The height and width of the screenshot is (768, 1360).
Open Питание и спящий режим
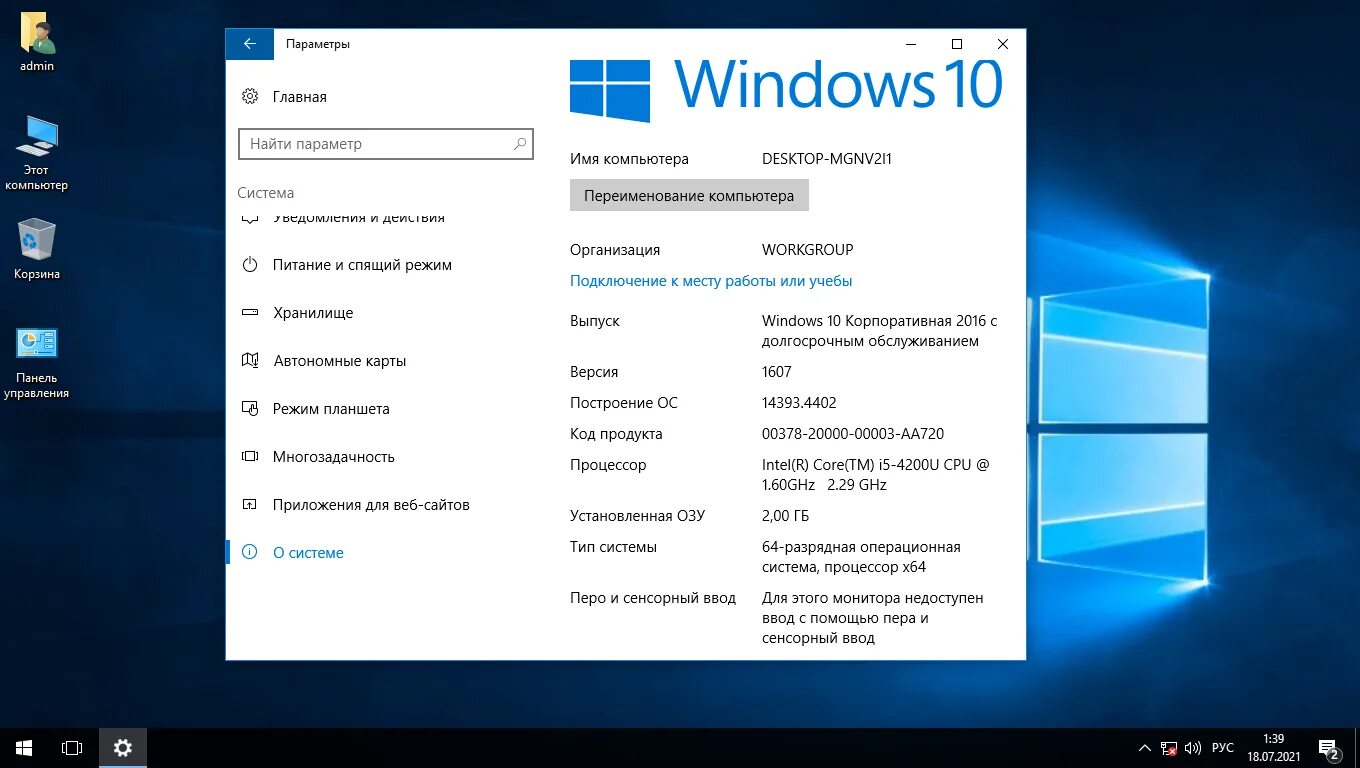362,265
